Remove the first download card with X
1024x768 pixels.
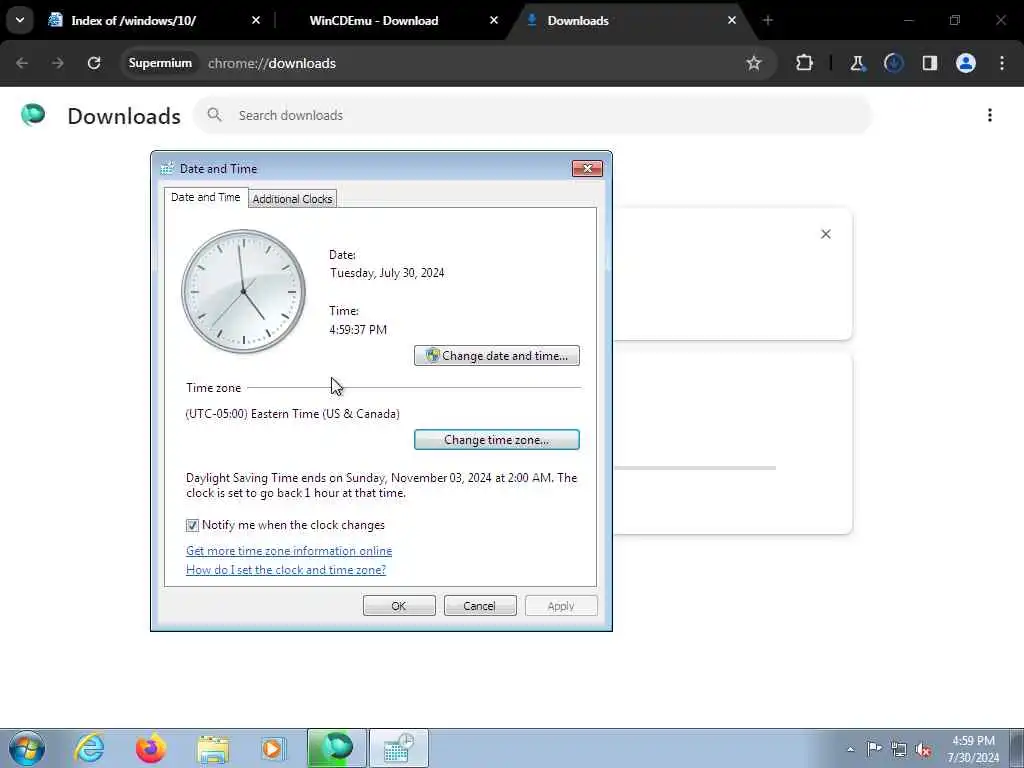825,234
